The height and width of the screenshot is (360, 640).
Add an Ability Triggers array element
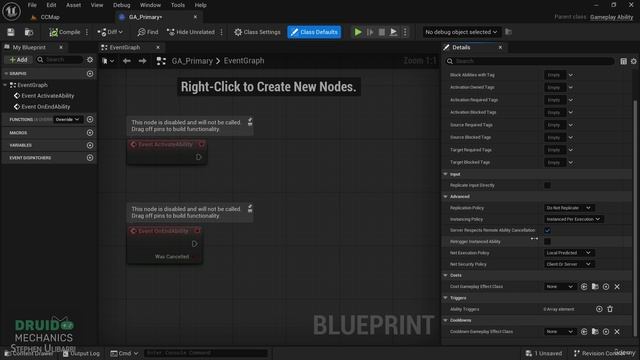click(x=599, y=309)
